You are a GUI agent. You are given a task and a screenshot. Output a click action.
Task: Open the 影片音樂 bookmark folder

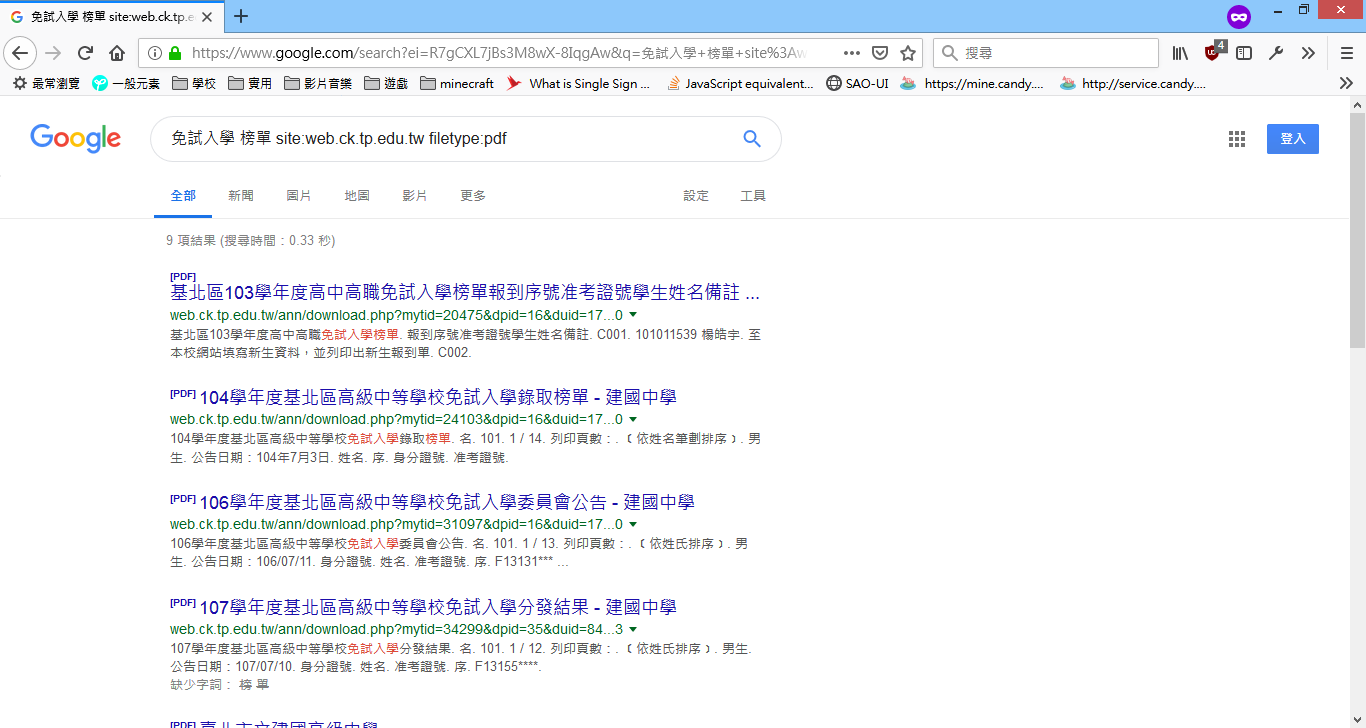click(x=318, y=84)
